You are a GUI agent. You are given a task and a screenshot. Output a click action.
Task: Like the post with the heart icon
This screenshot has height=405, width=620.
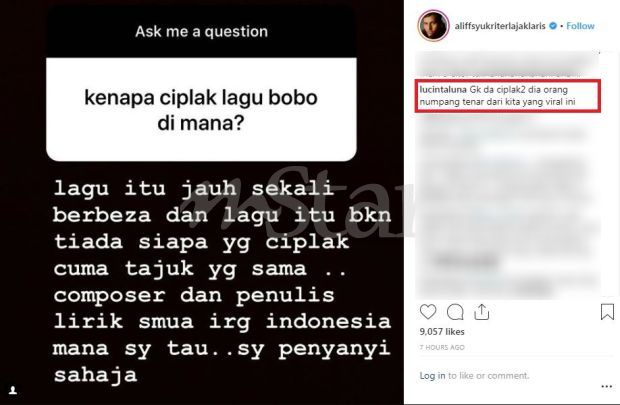428,312
